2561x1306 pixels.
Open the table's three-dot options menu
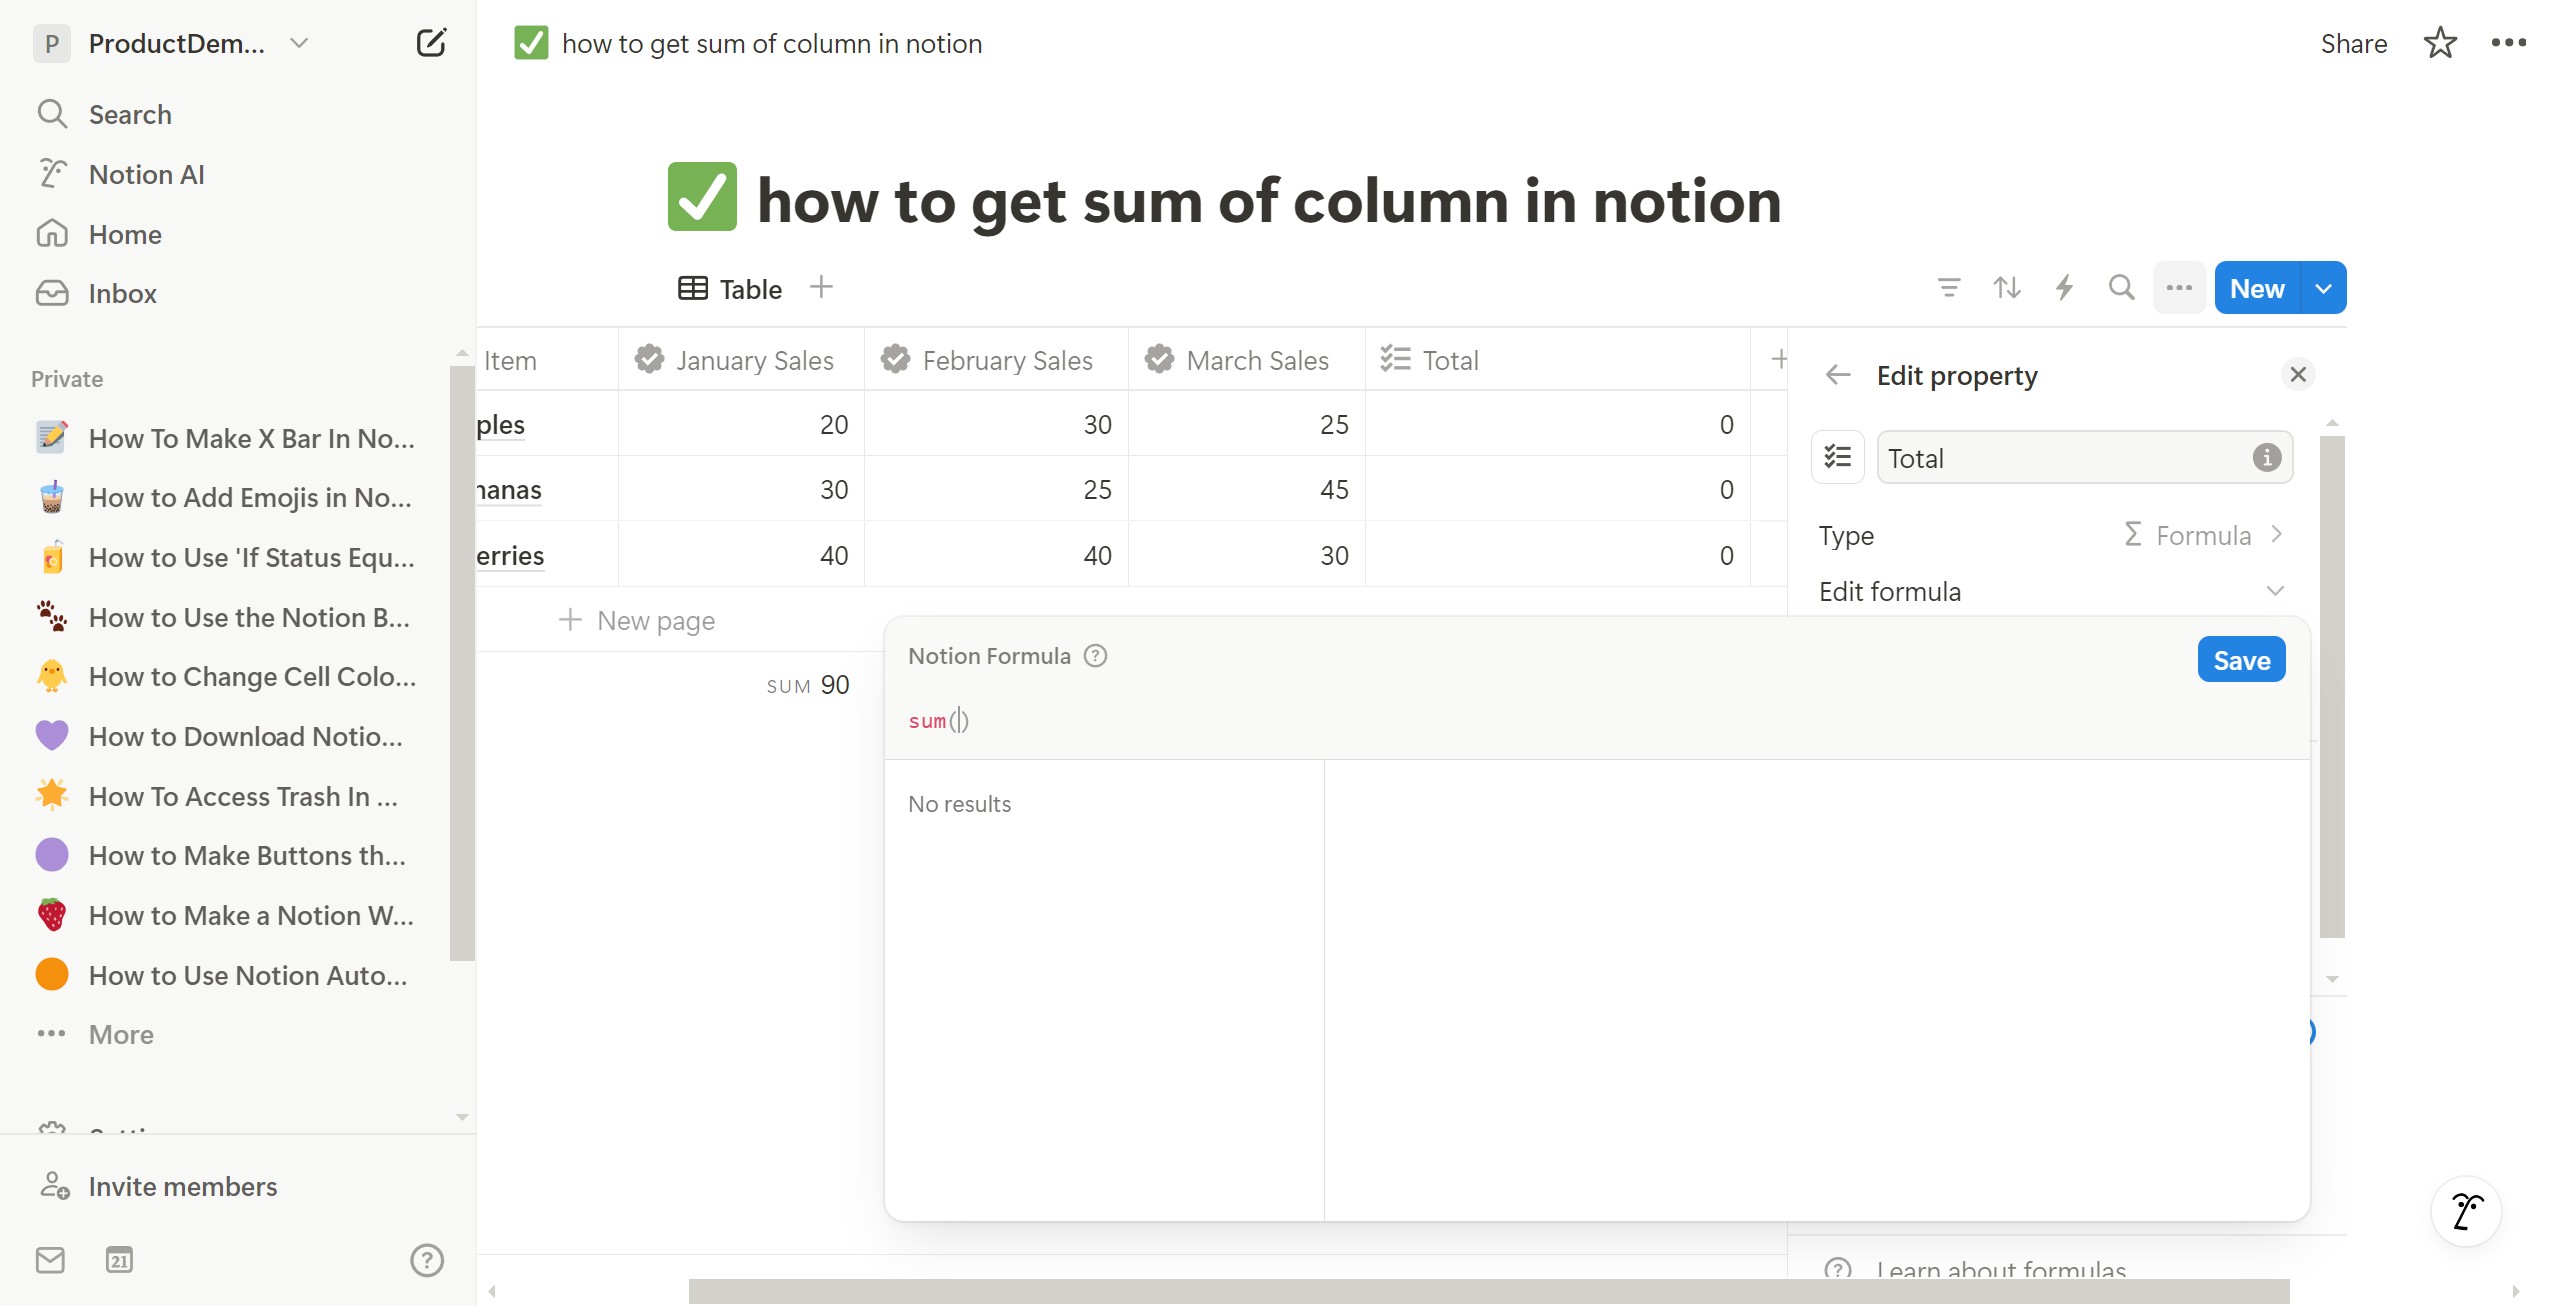2179,288
